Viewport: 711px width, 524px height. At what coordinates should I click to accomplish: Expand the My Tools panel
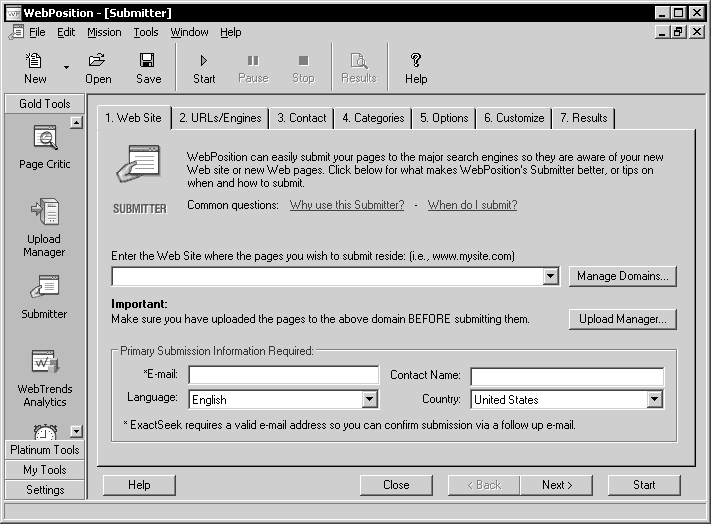(x=44, y=470)
